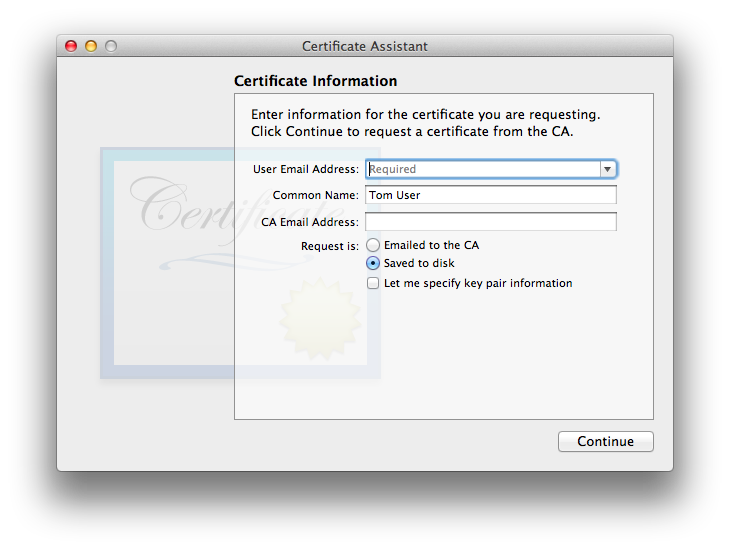
Task: Click the 'Common Name:' label
Action: pos(316,195)
